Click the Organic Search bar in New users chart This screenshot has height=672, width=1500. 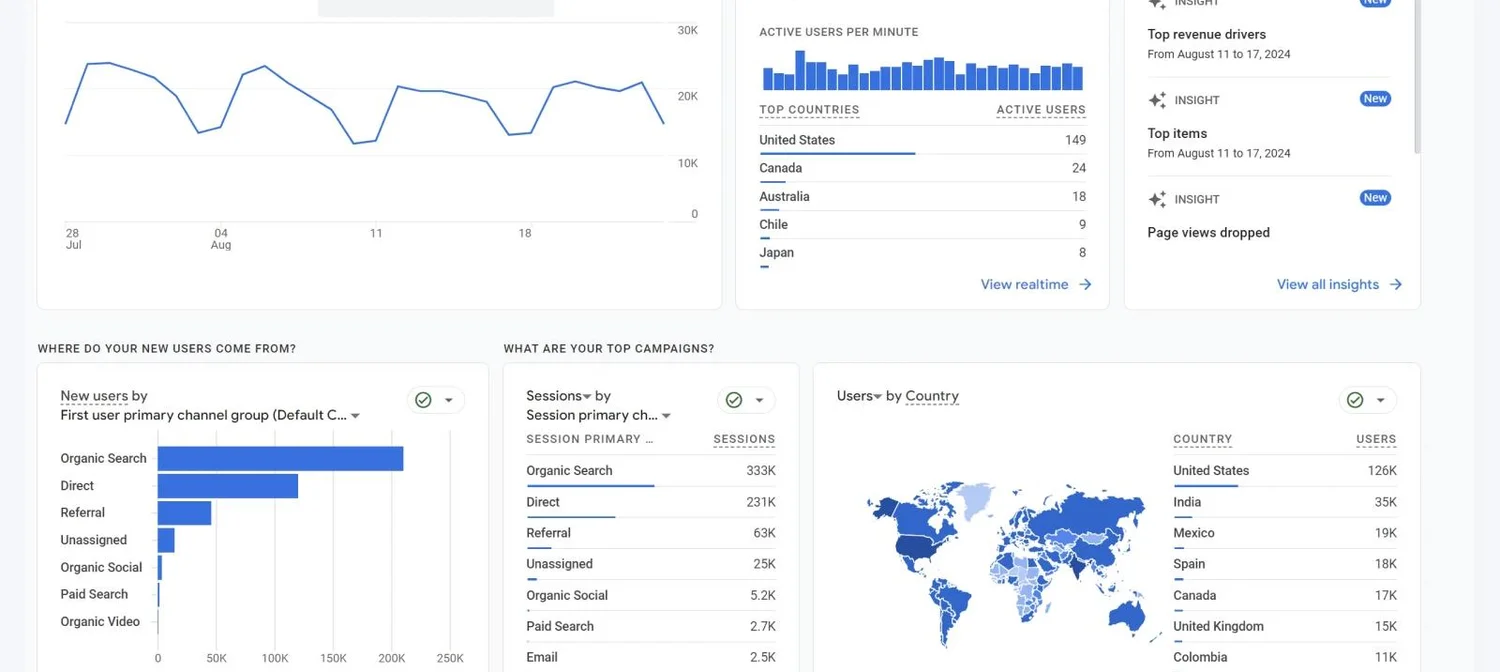280,458
